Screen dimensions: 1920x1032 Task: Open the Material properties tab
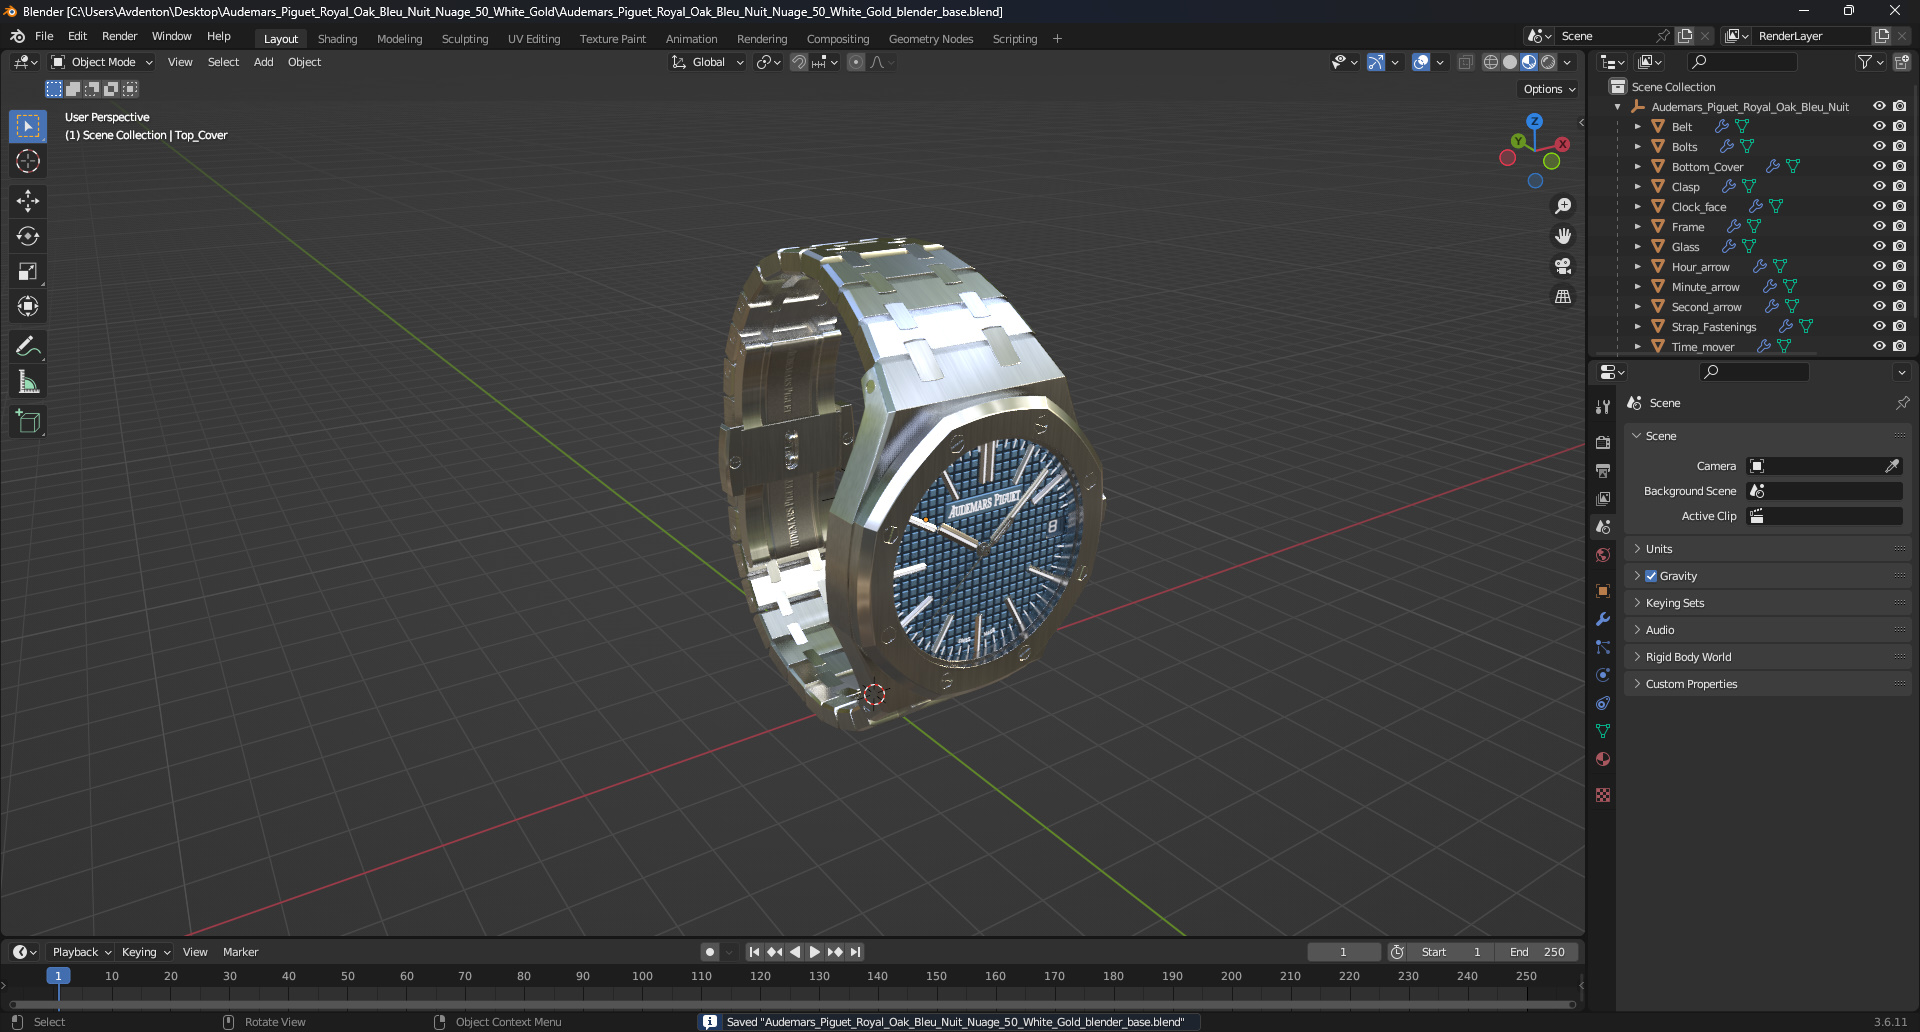(x=1603, y=759)
